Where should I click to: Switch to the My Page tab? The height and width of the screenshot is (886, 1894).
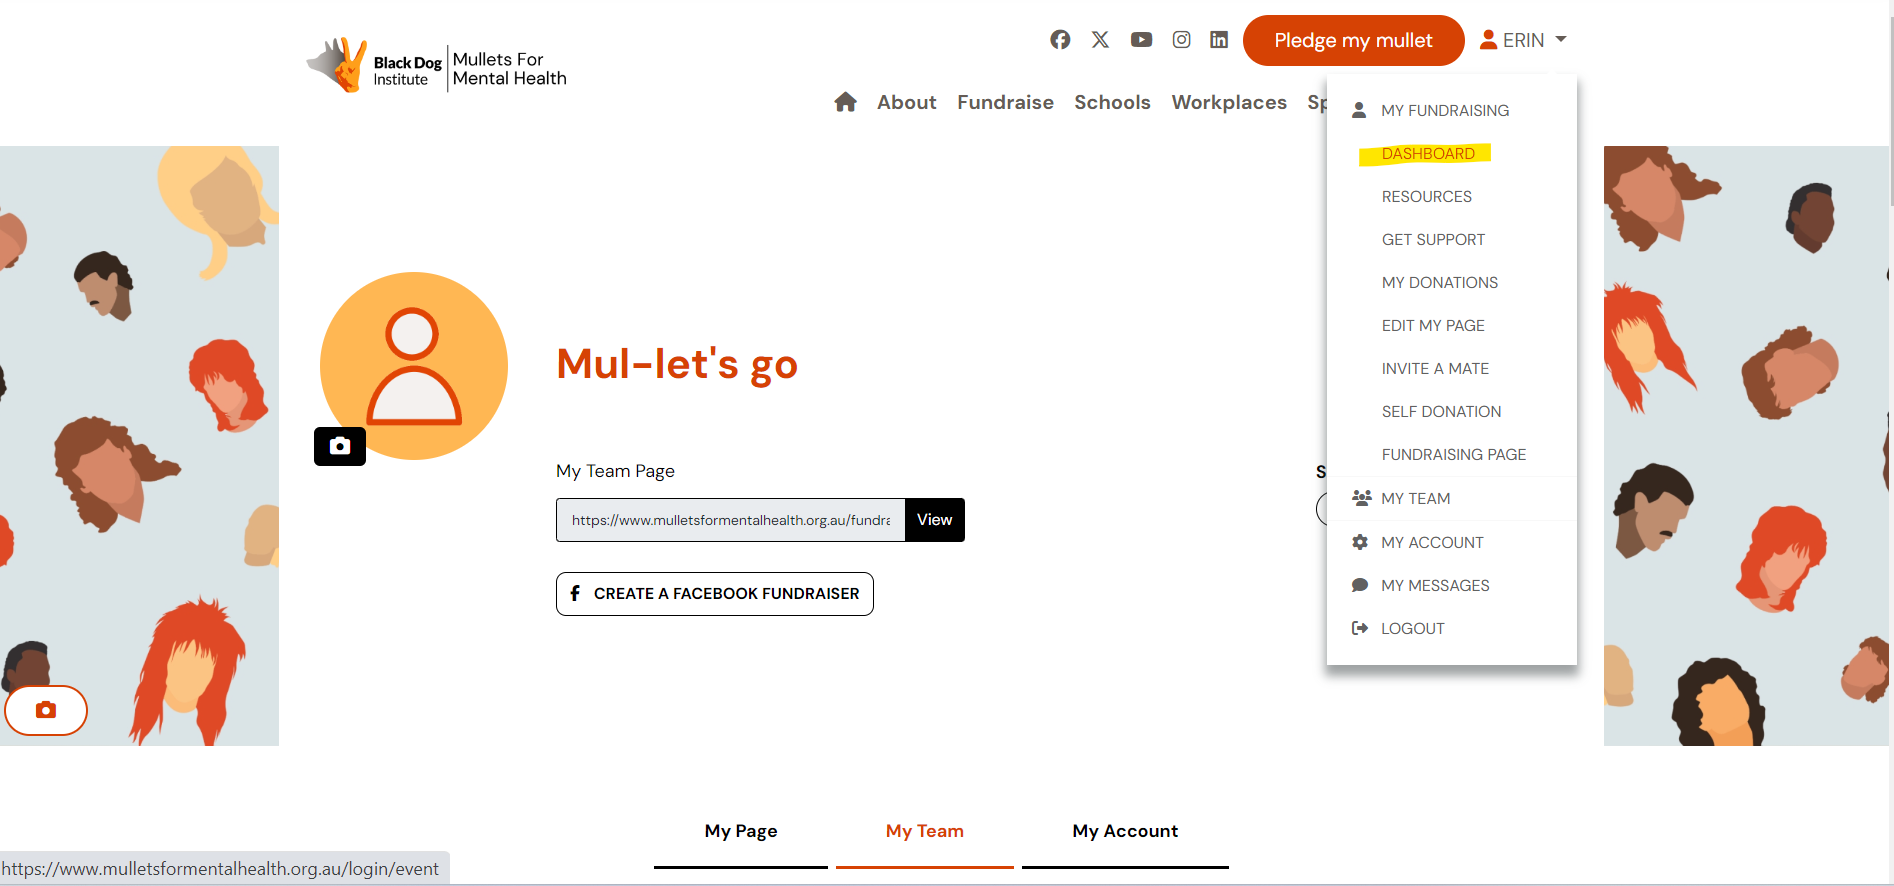740,831
